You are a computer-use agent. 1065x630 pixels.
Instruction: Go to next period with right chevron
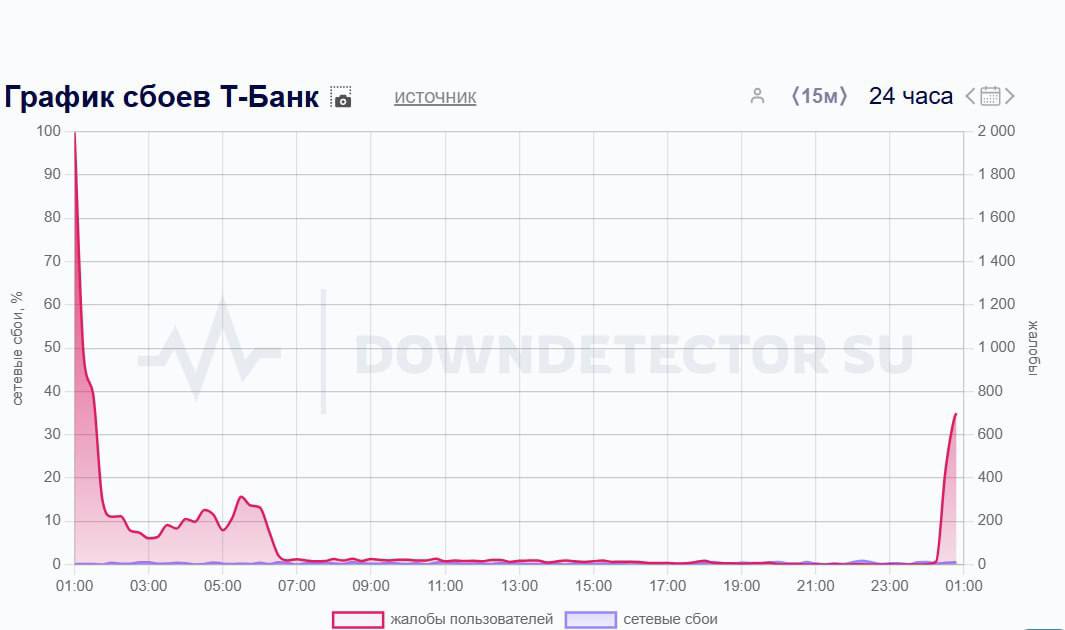[x=1010, y=96]
